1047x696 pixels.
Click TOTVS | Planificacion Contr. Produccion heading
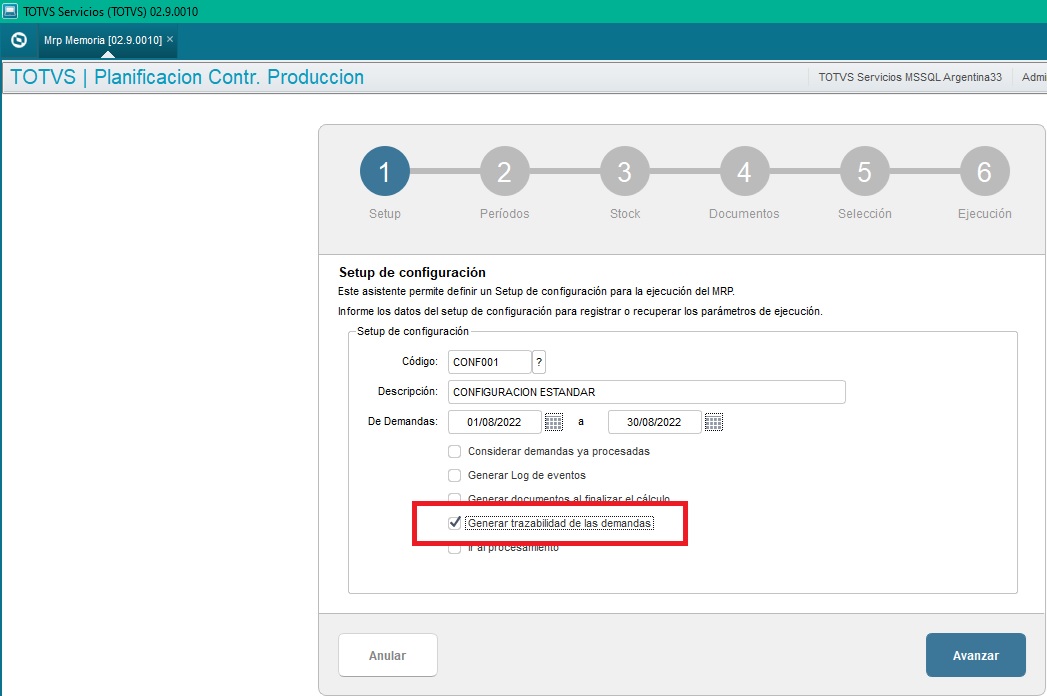click(187, 77)
